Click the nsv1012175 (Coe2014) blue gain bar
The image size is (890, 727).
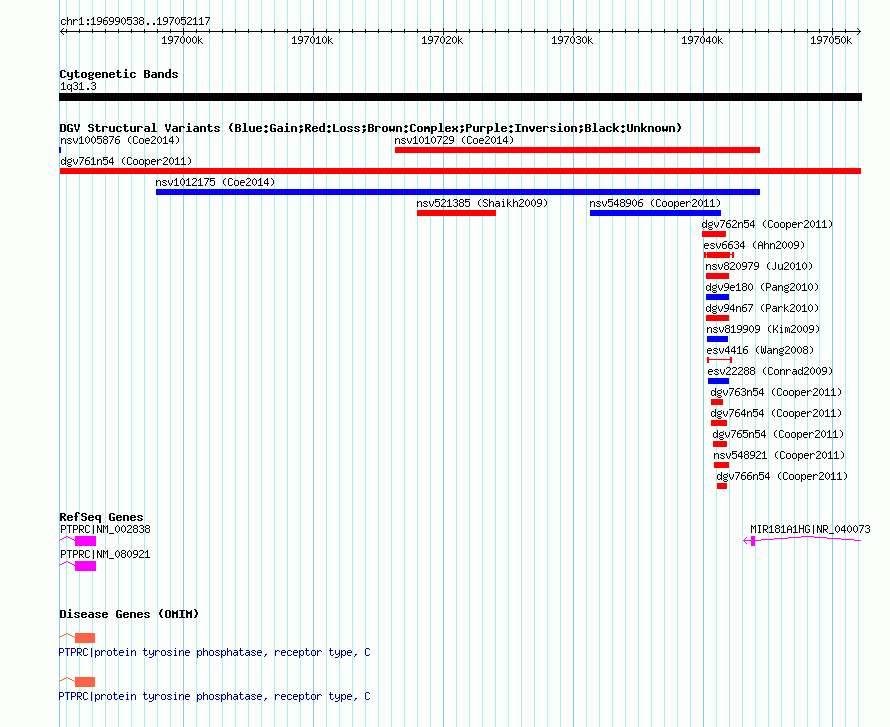[457, 192]
